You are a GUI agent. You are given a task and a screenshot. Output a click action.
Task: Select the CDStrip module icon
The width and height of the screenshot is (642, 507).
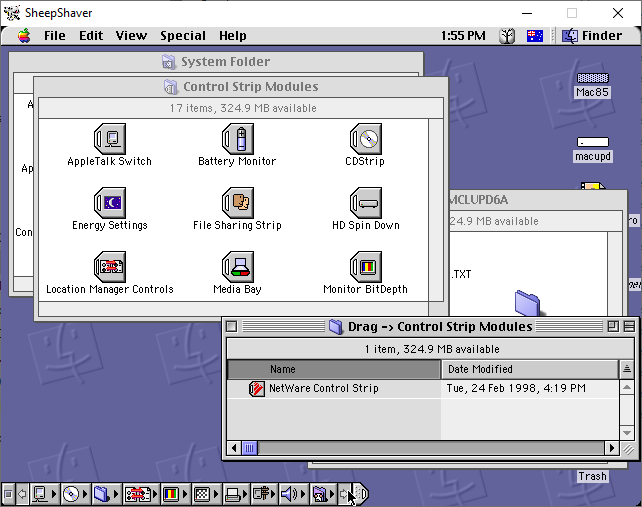pos(366,139)
